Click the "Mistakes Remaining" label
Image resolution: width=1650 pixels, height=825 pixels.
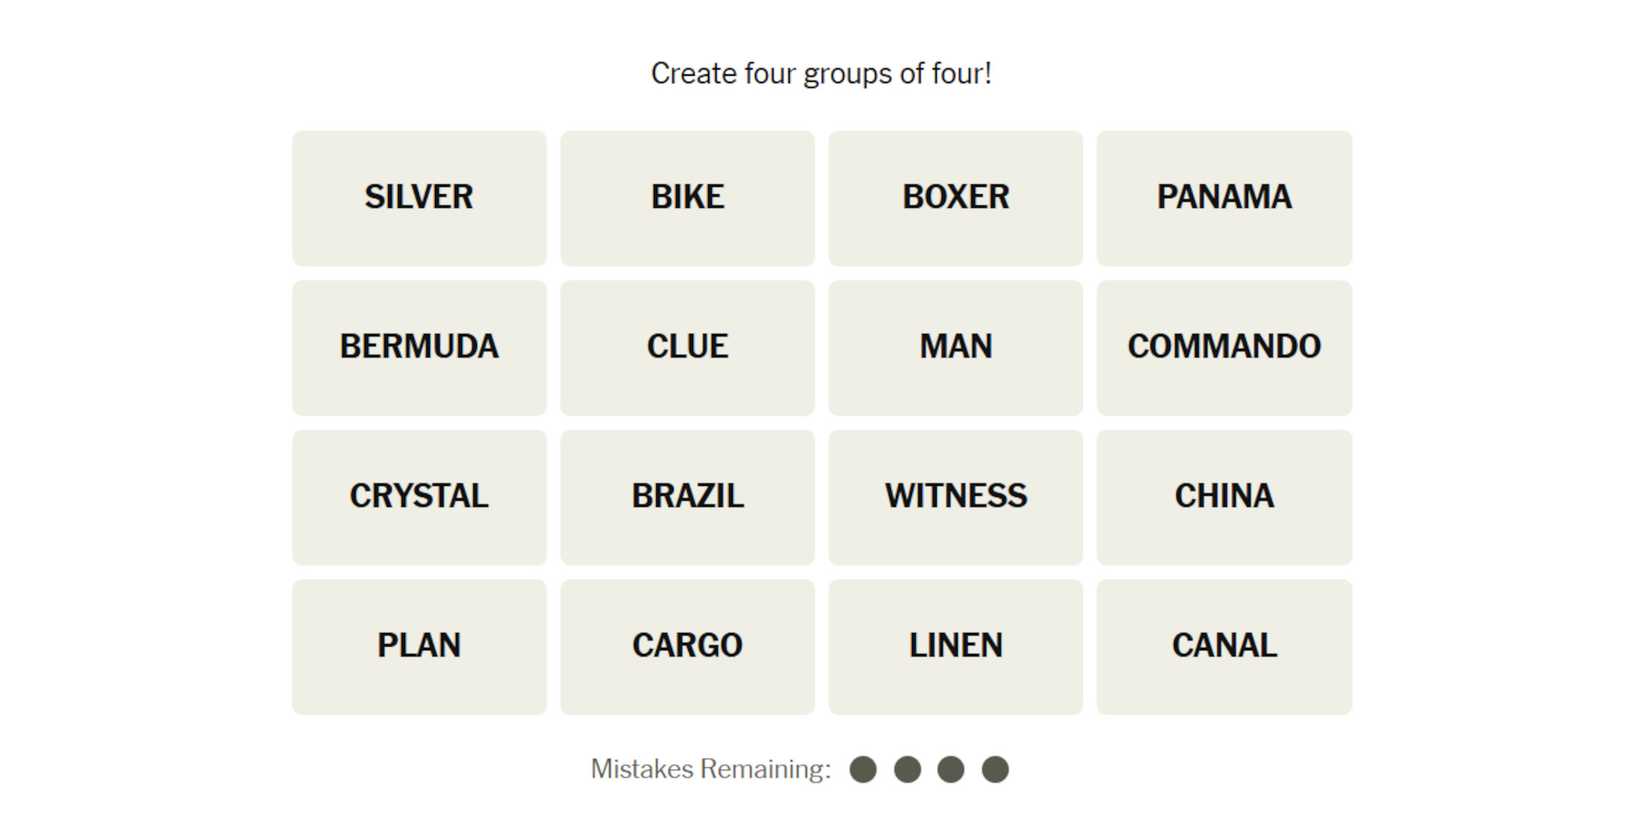(710, 769)
